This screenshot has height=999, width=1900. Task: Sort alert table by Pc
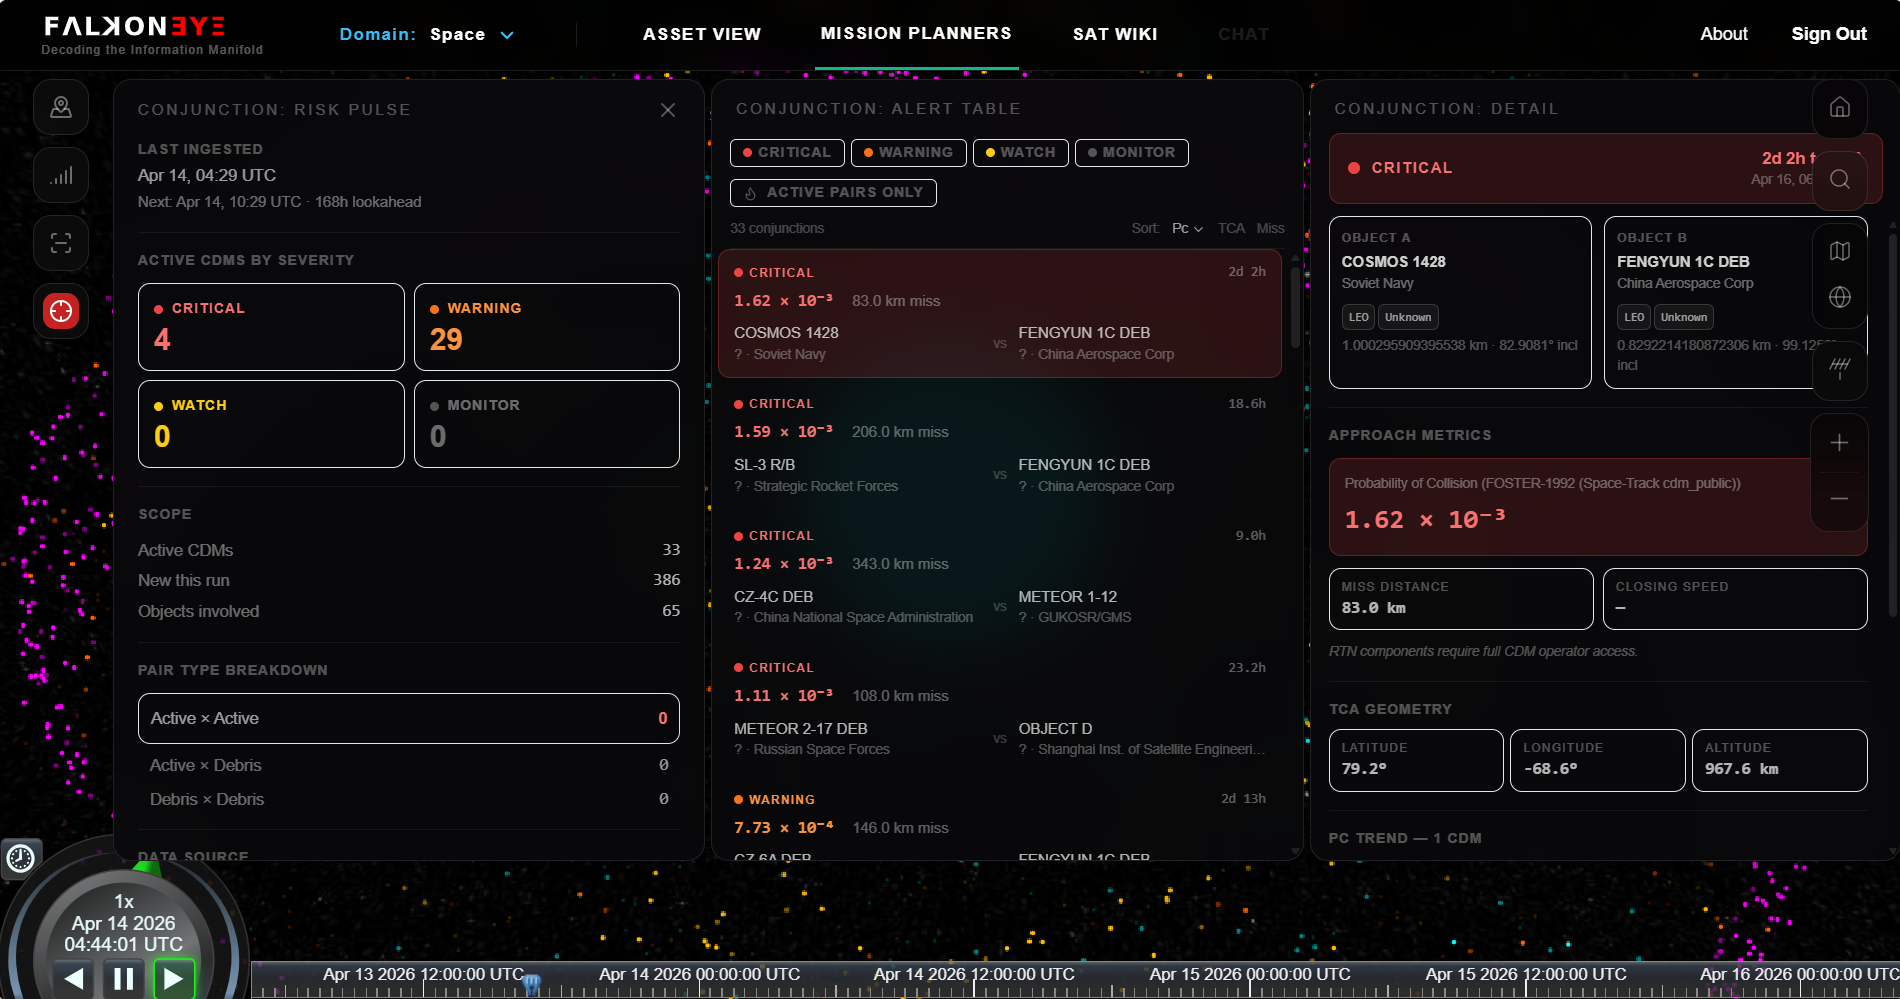1187,228
